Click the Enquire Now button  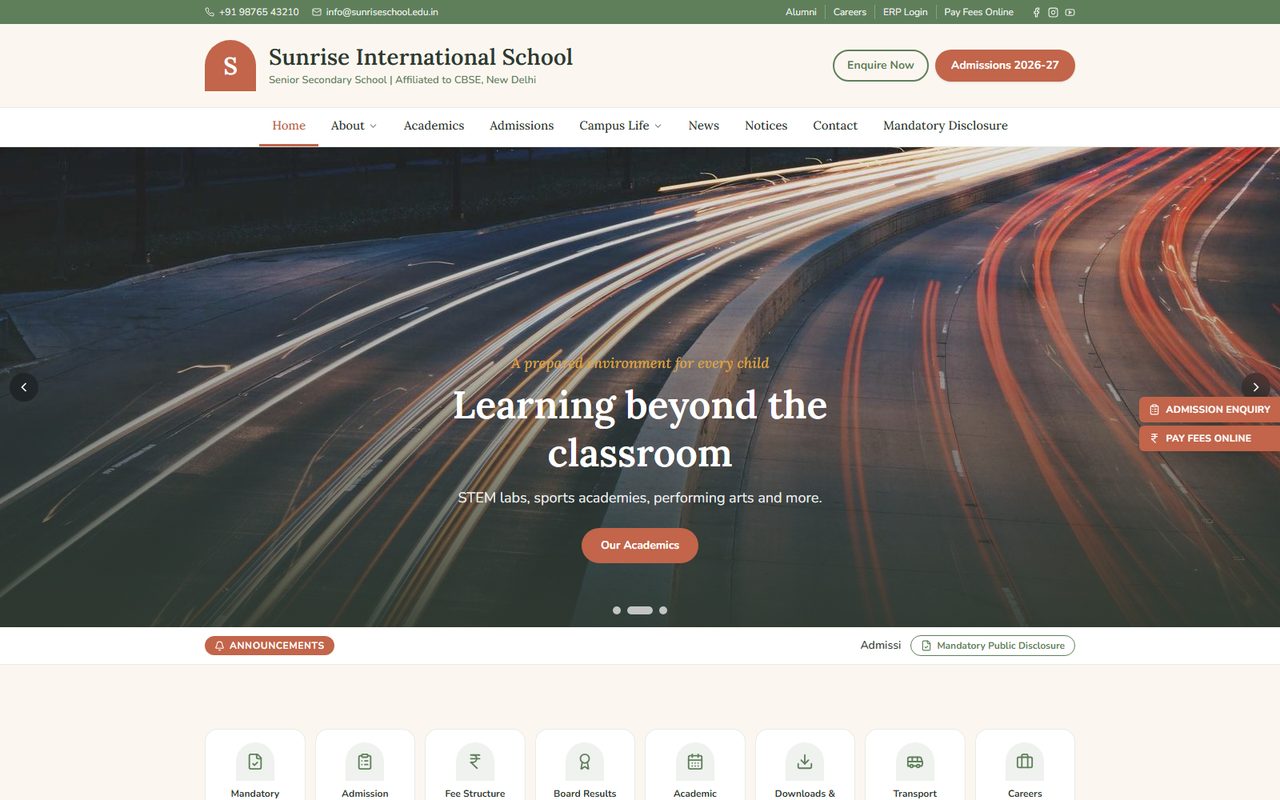881,66
